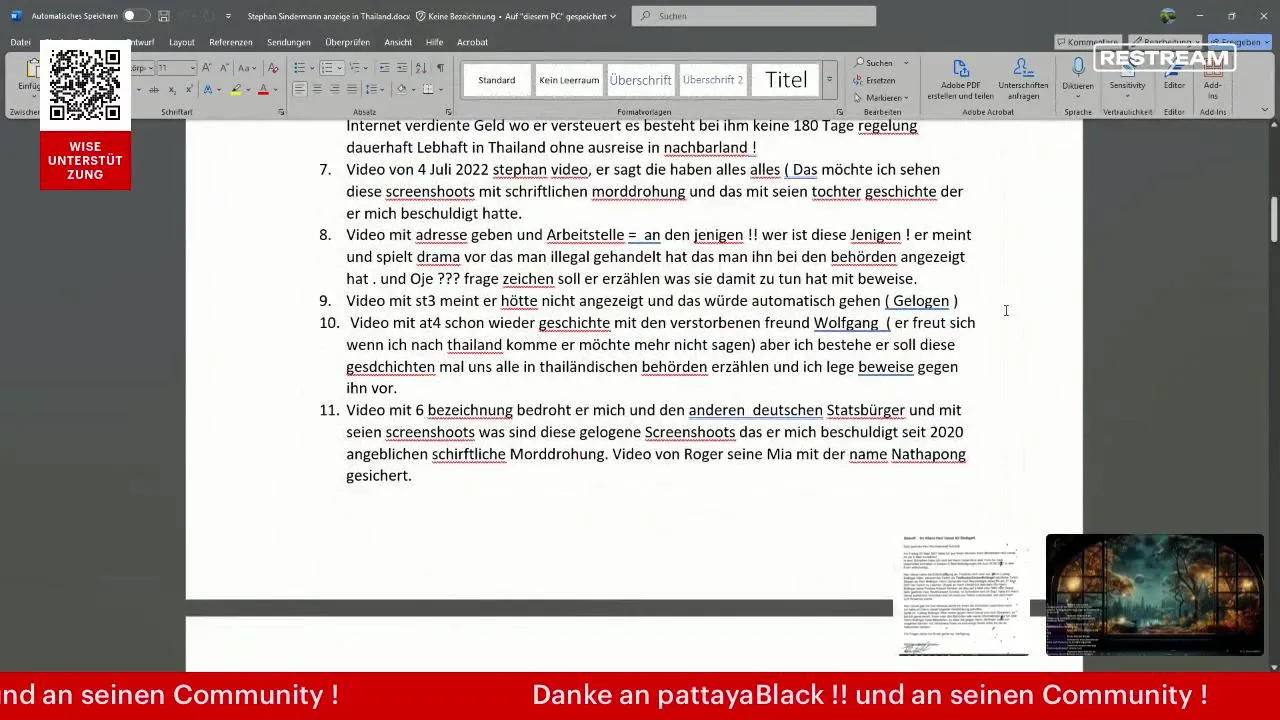Click the vertical document scrollbar thumb
Screen dimensions: 1280x720
coord(1274,219)
